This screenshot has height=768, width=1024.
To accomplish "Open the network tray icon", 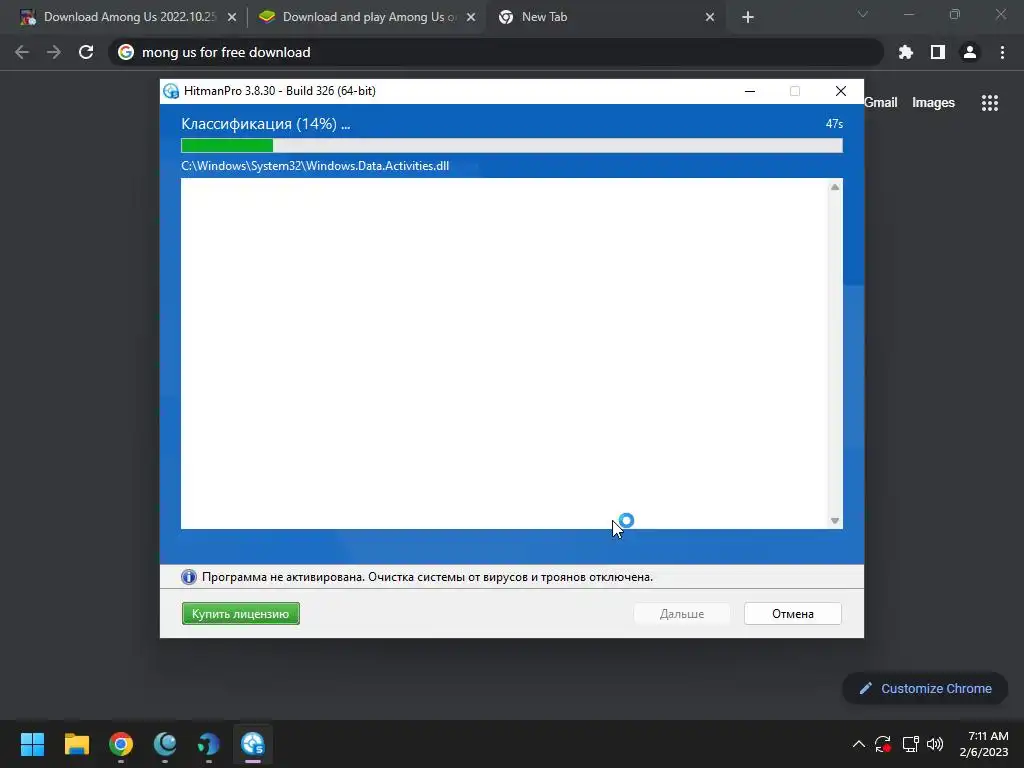I will click(x=910, y=744).
